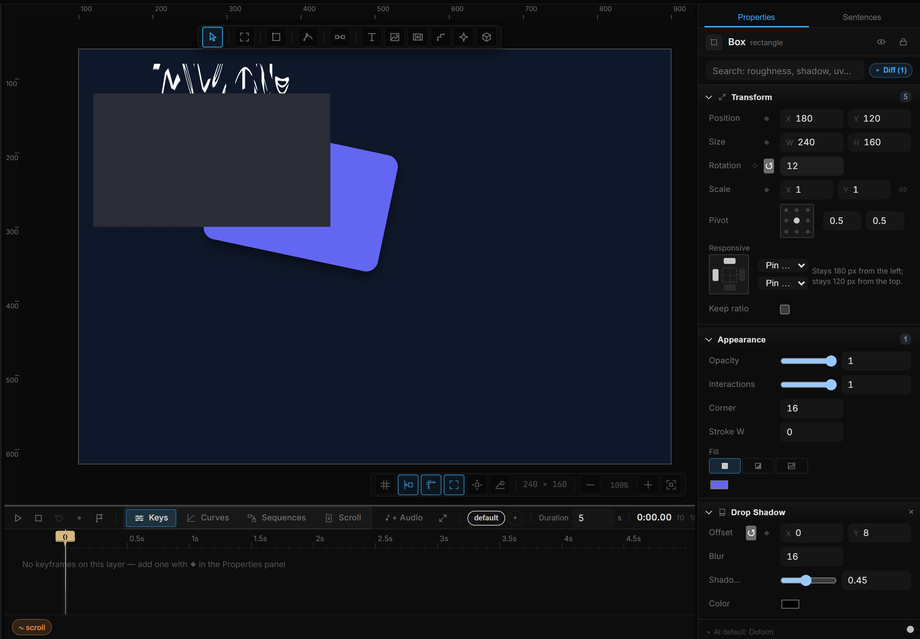Open the Sequences timeline tab
The width and height of the screenshot is (920, 639).
click(276, 518)
